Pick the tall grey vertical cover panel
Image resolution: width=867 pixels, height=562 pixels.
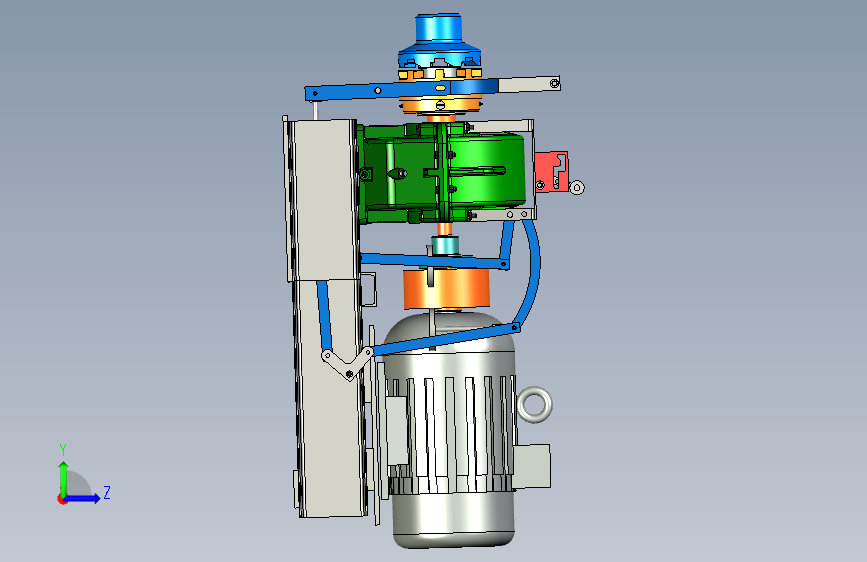pos(326,318)
